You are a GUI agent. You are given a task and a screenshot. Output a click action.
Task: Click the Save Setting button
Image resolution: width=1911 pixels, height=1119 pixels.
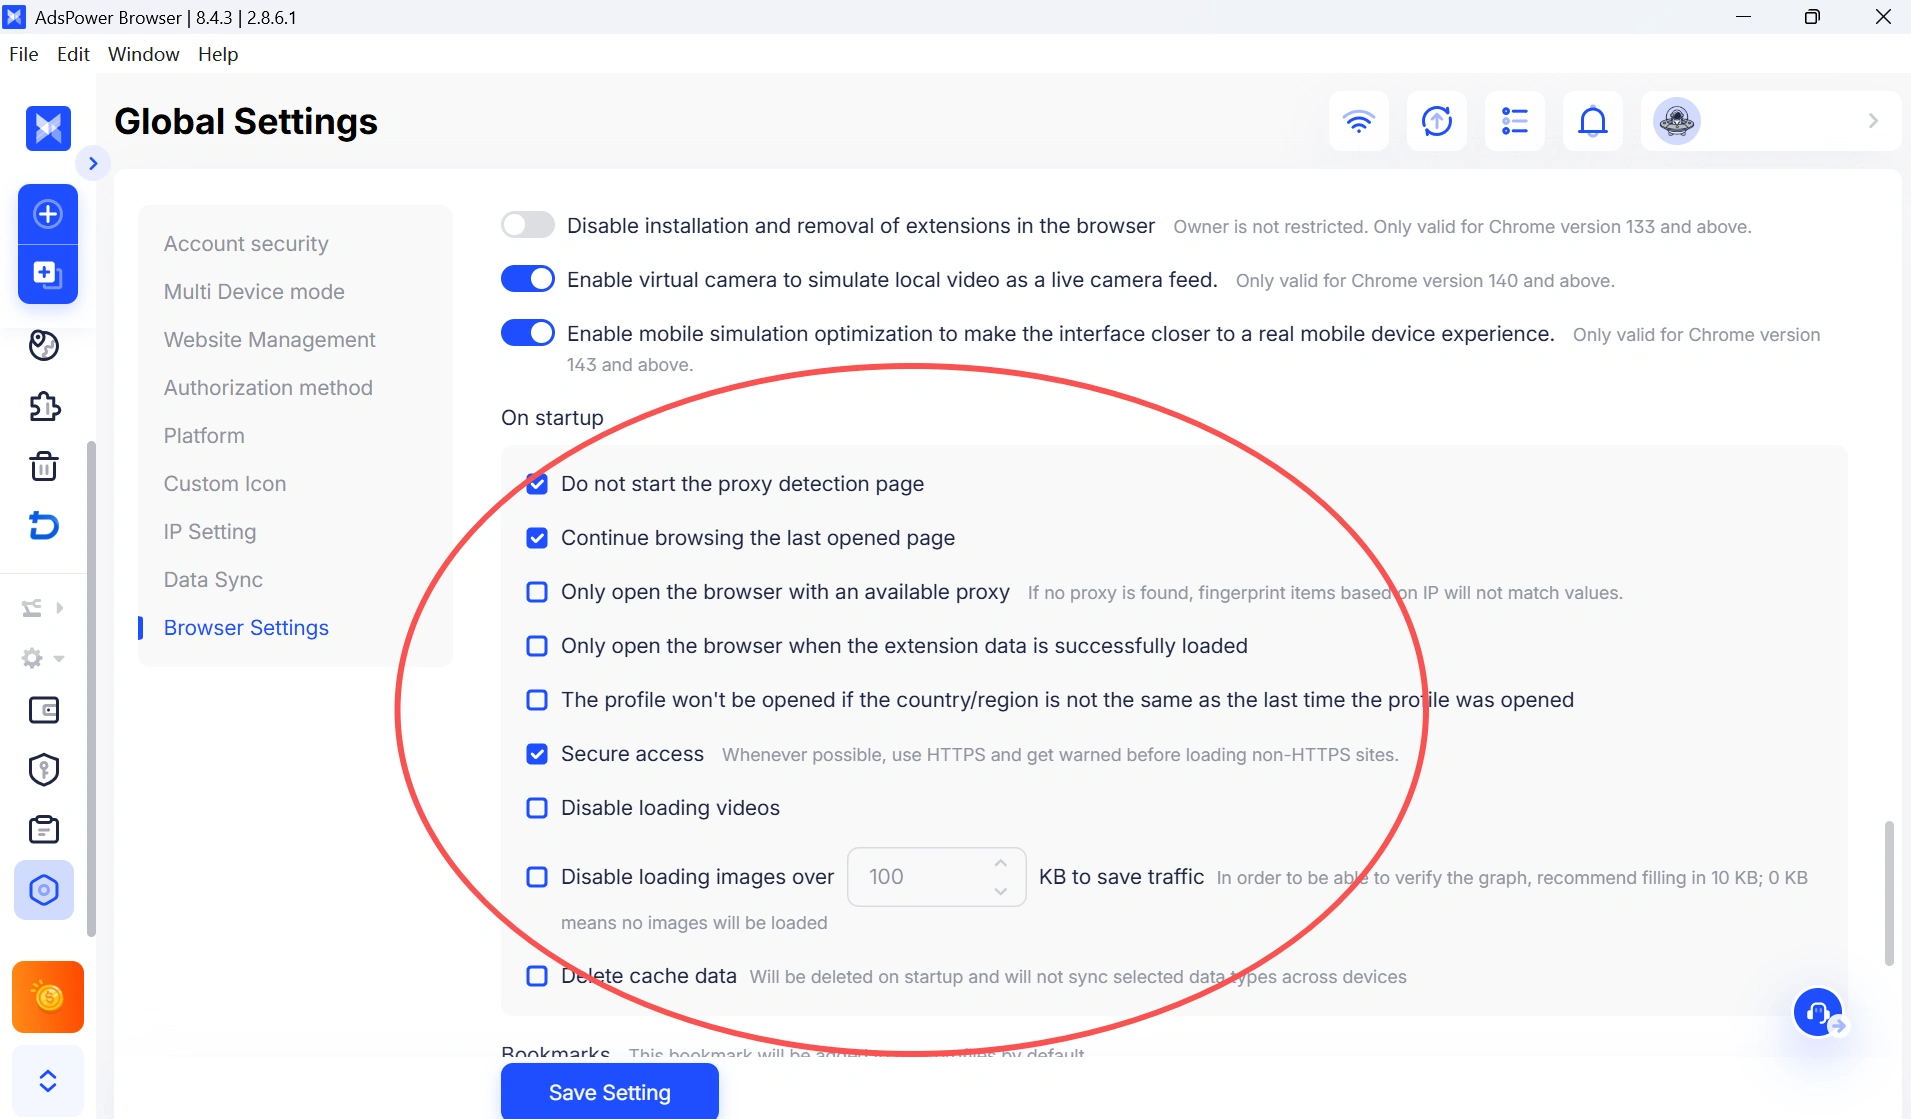point(610,1092)
